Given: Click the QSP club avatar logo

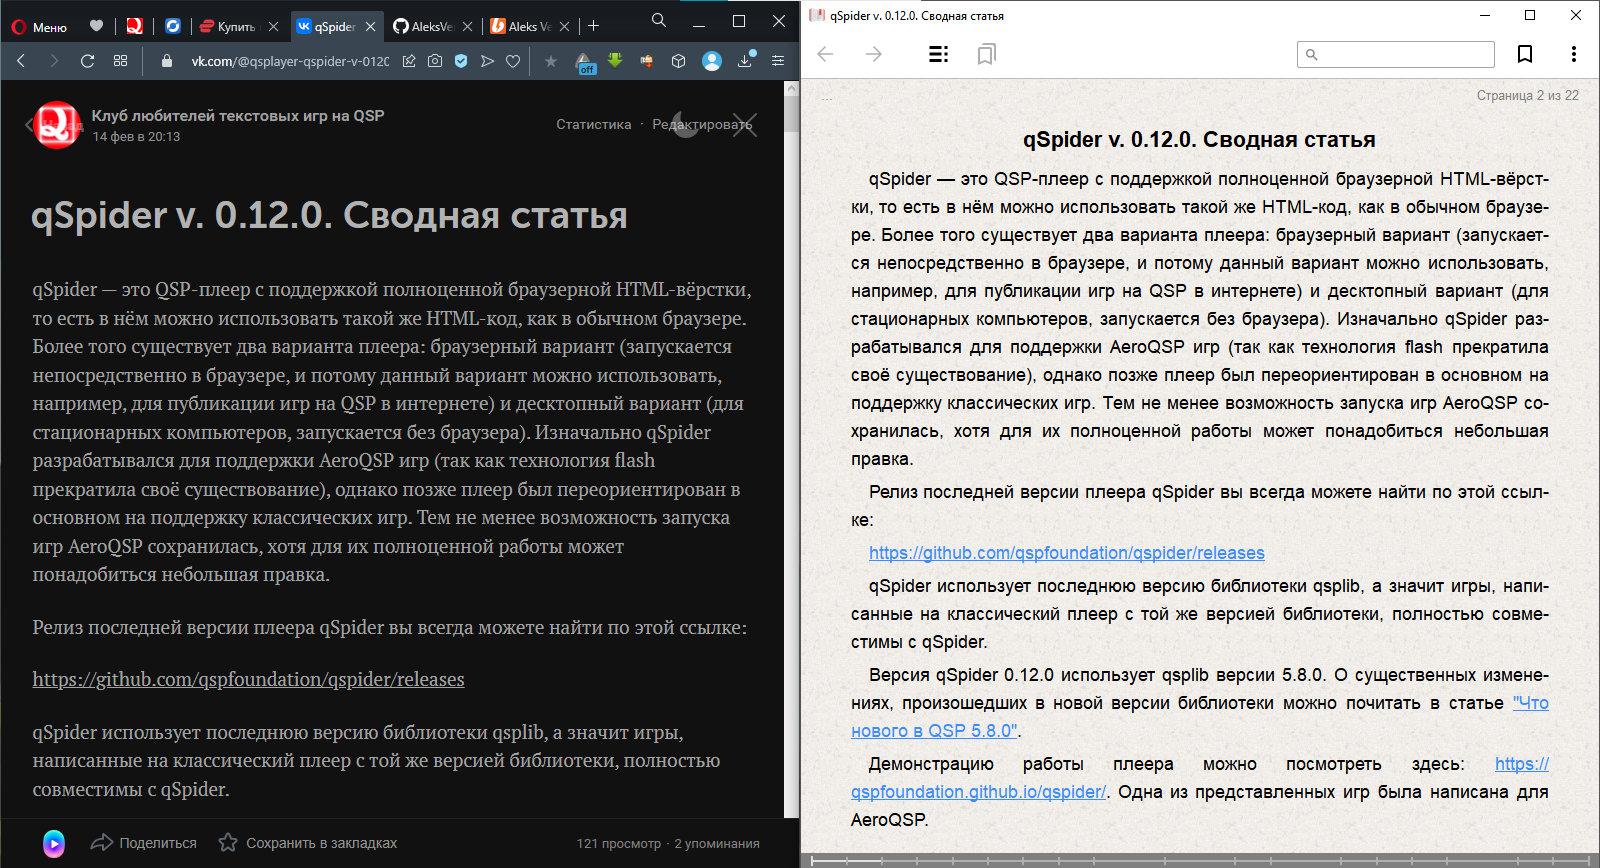Looking at the screenshot, I should coord(57,125).
